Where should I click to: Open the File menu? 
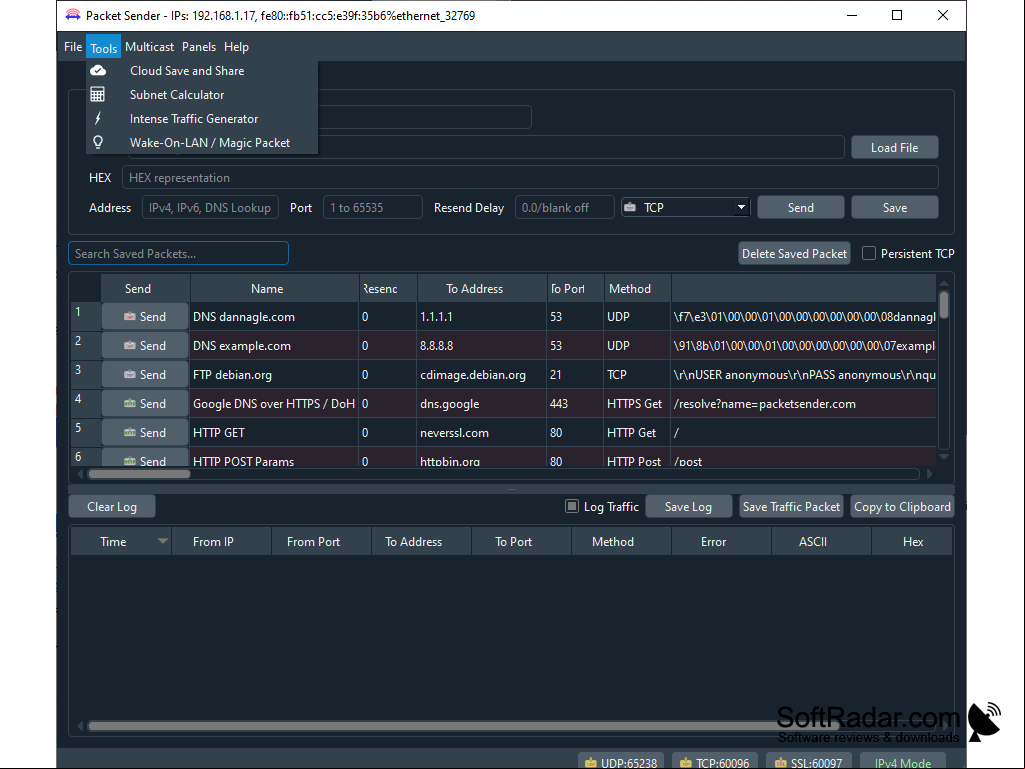(73, 47)
